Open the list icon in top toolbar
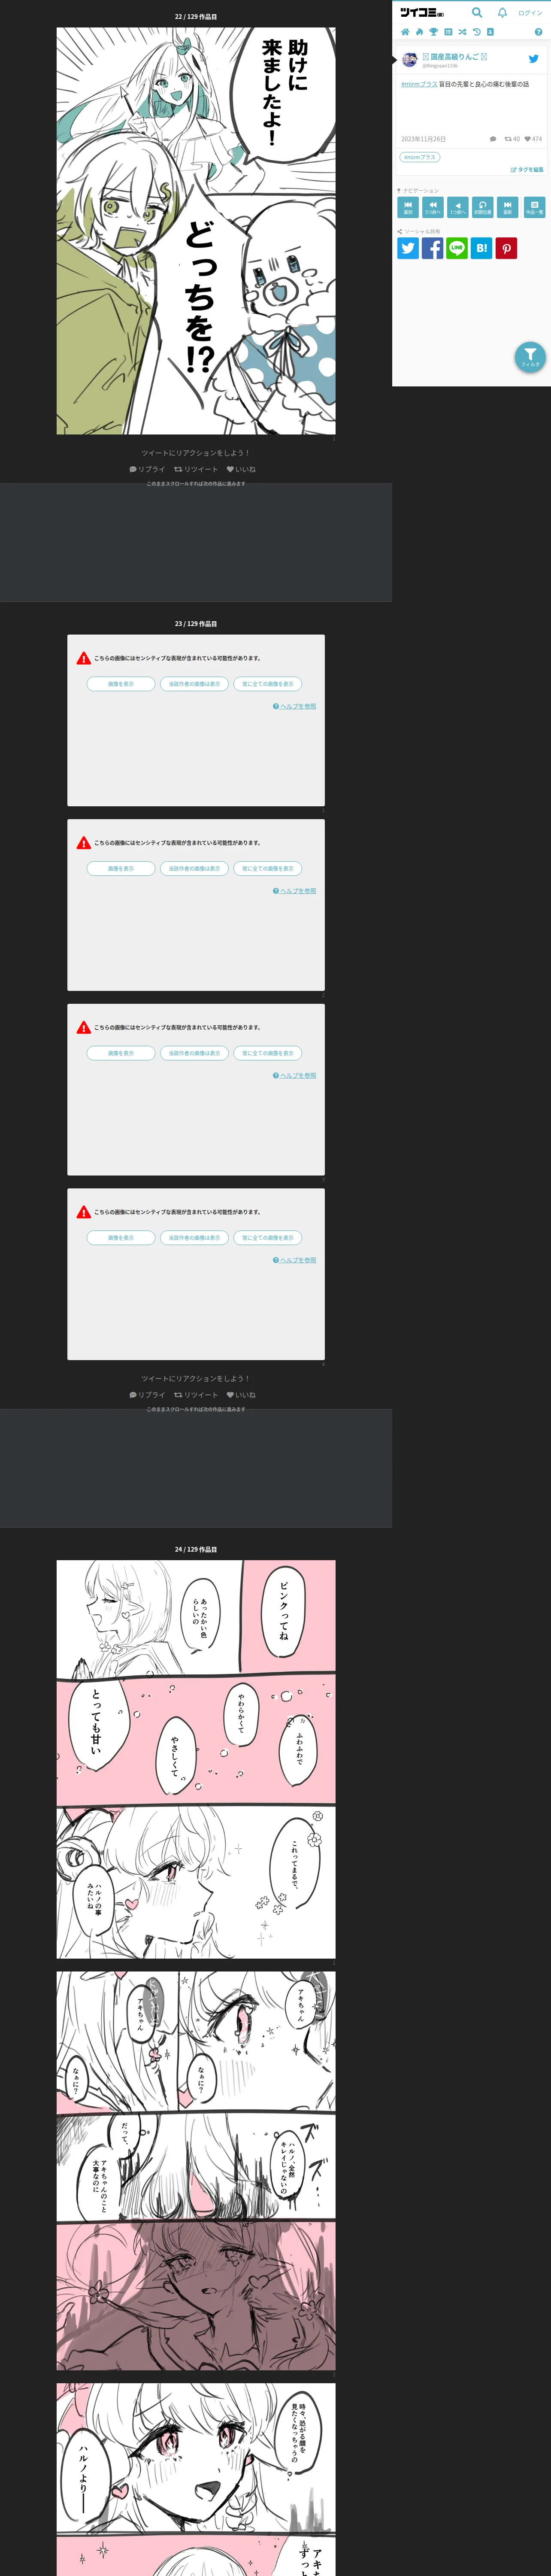 pyautogui.click(x=448, y=32)
